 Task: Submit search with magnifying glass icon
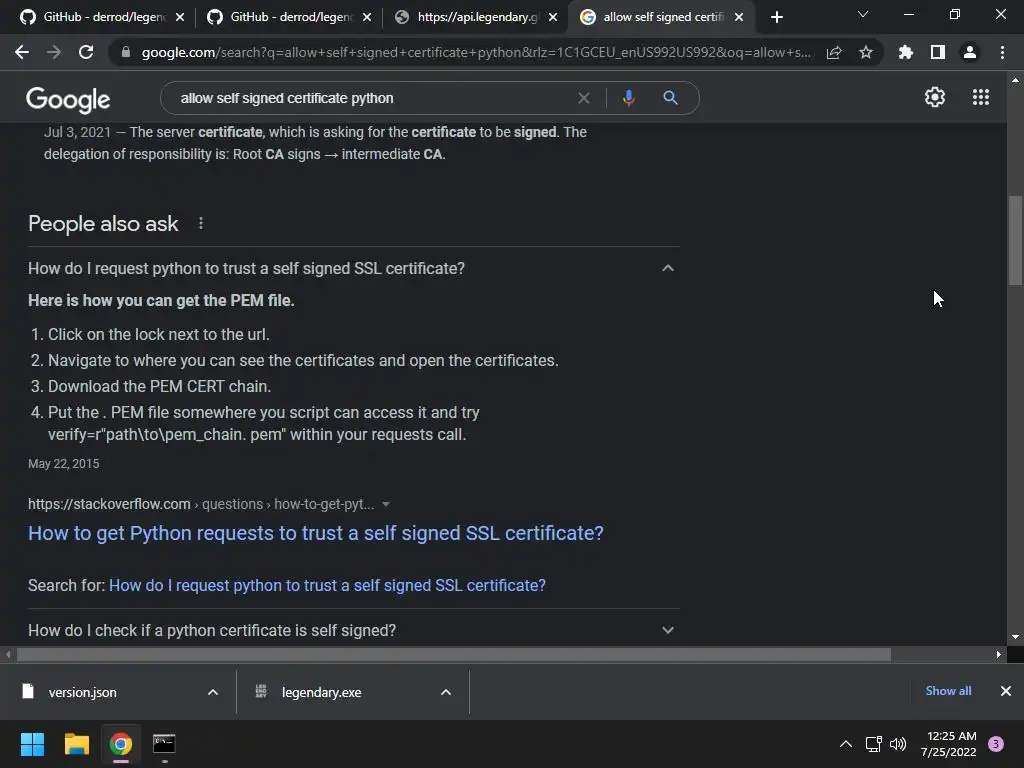(x=670, y=98)
